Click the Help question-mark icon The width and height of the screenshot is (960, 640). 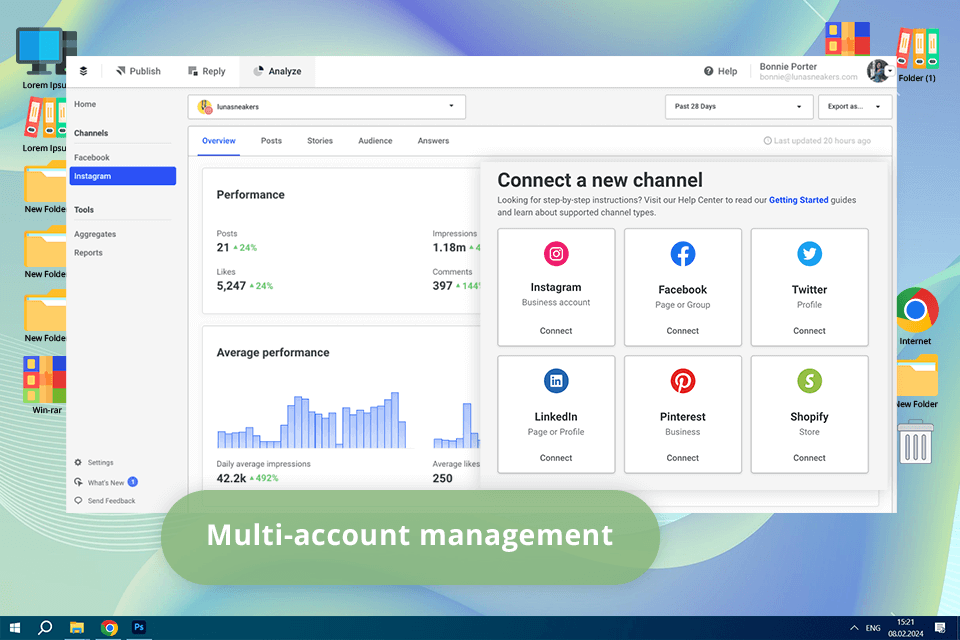point(708,71)
